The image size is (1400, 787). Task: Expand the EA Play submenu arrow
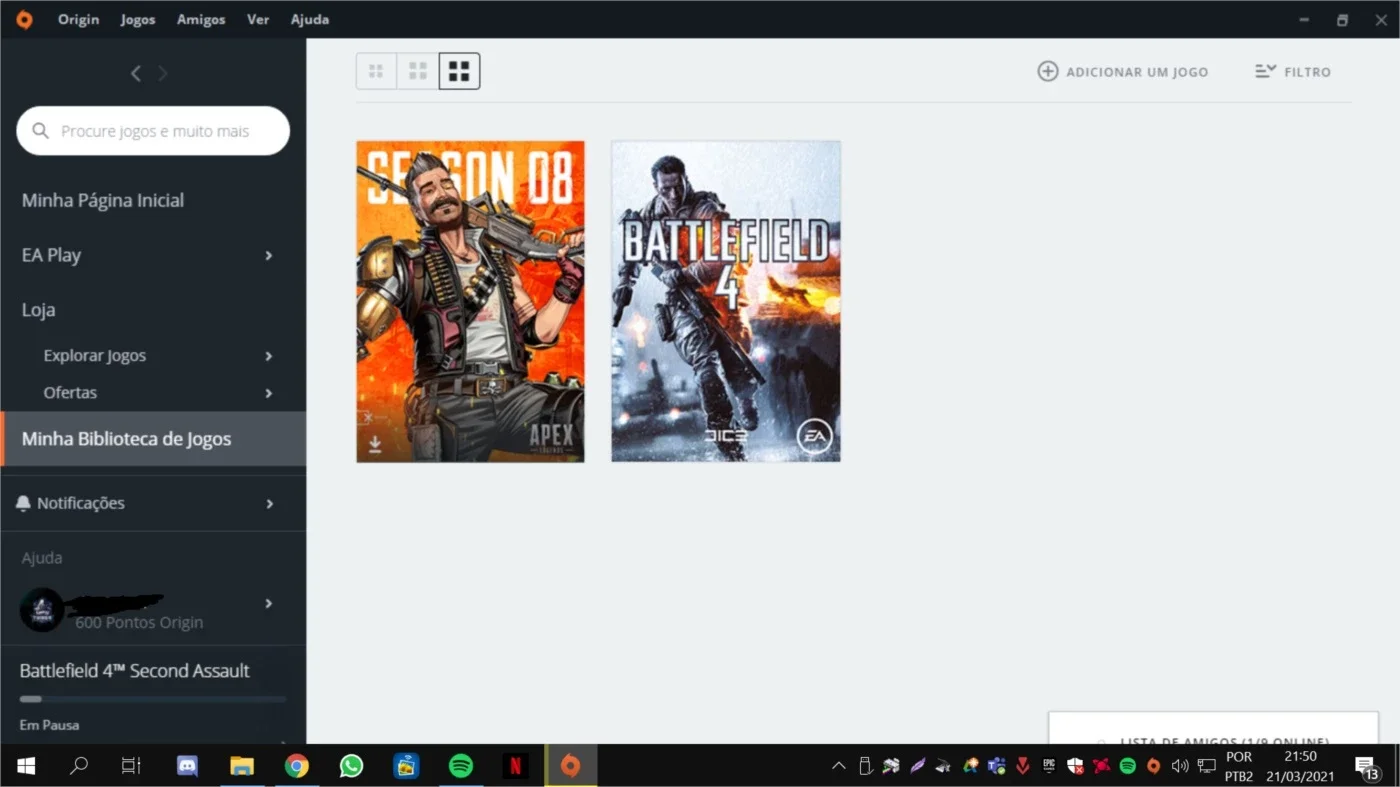pos(268,256)
